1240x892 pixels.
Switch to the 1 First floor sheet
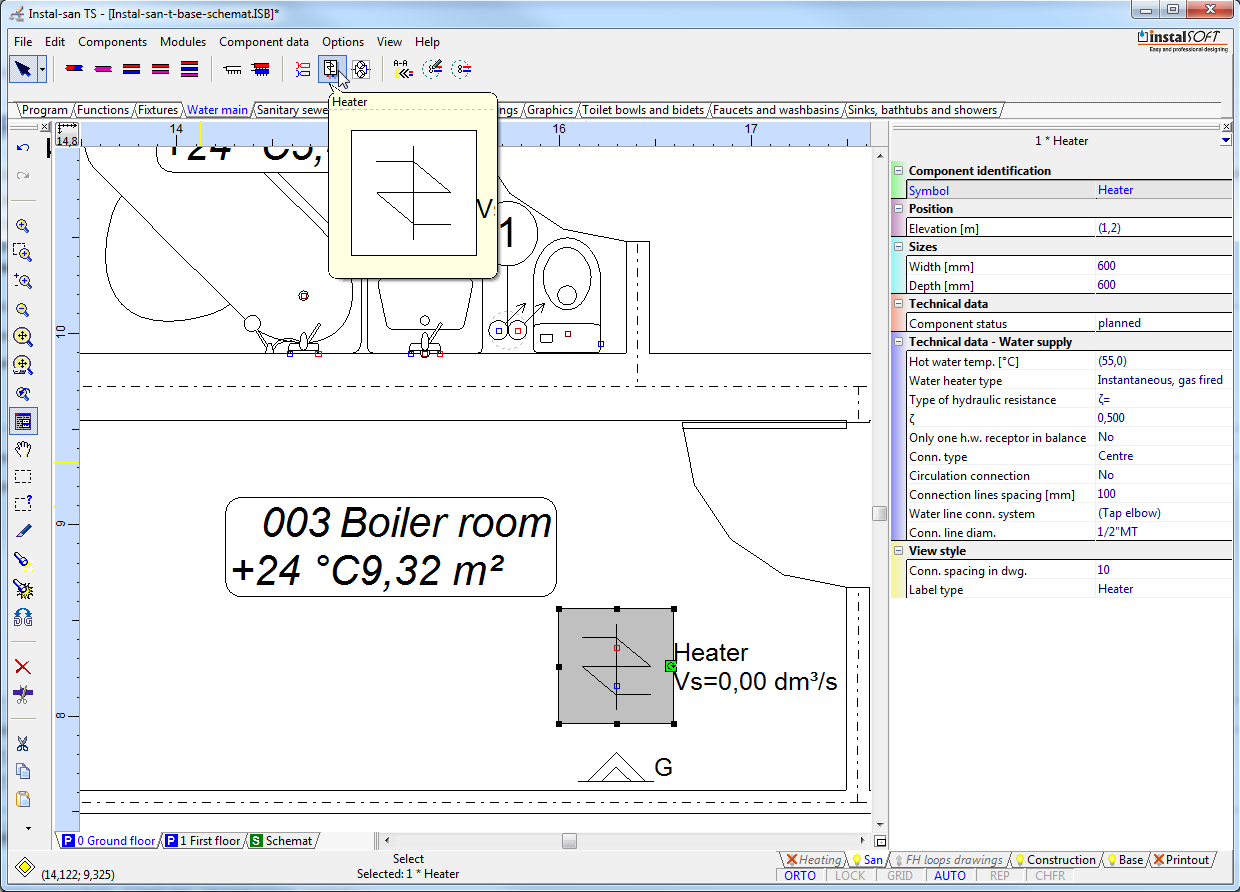point(203,841)
